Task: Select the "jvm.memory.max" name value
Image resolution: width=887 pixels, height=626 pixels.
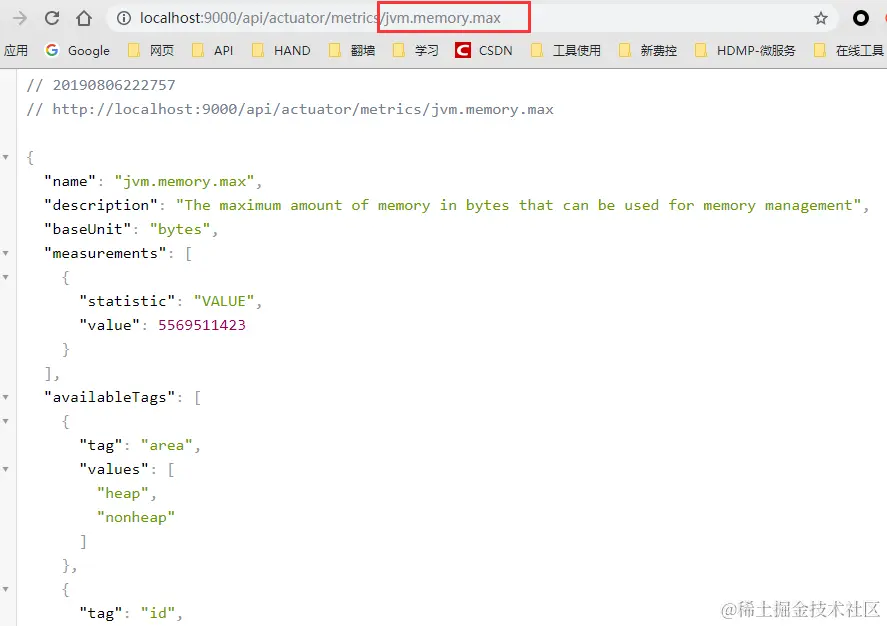Action: click(x=184, y=182)
